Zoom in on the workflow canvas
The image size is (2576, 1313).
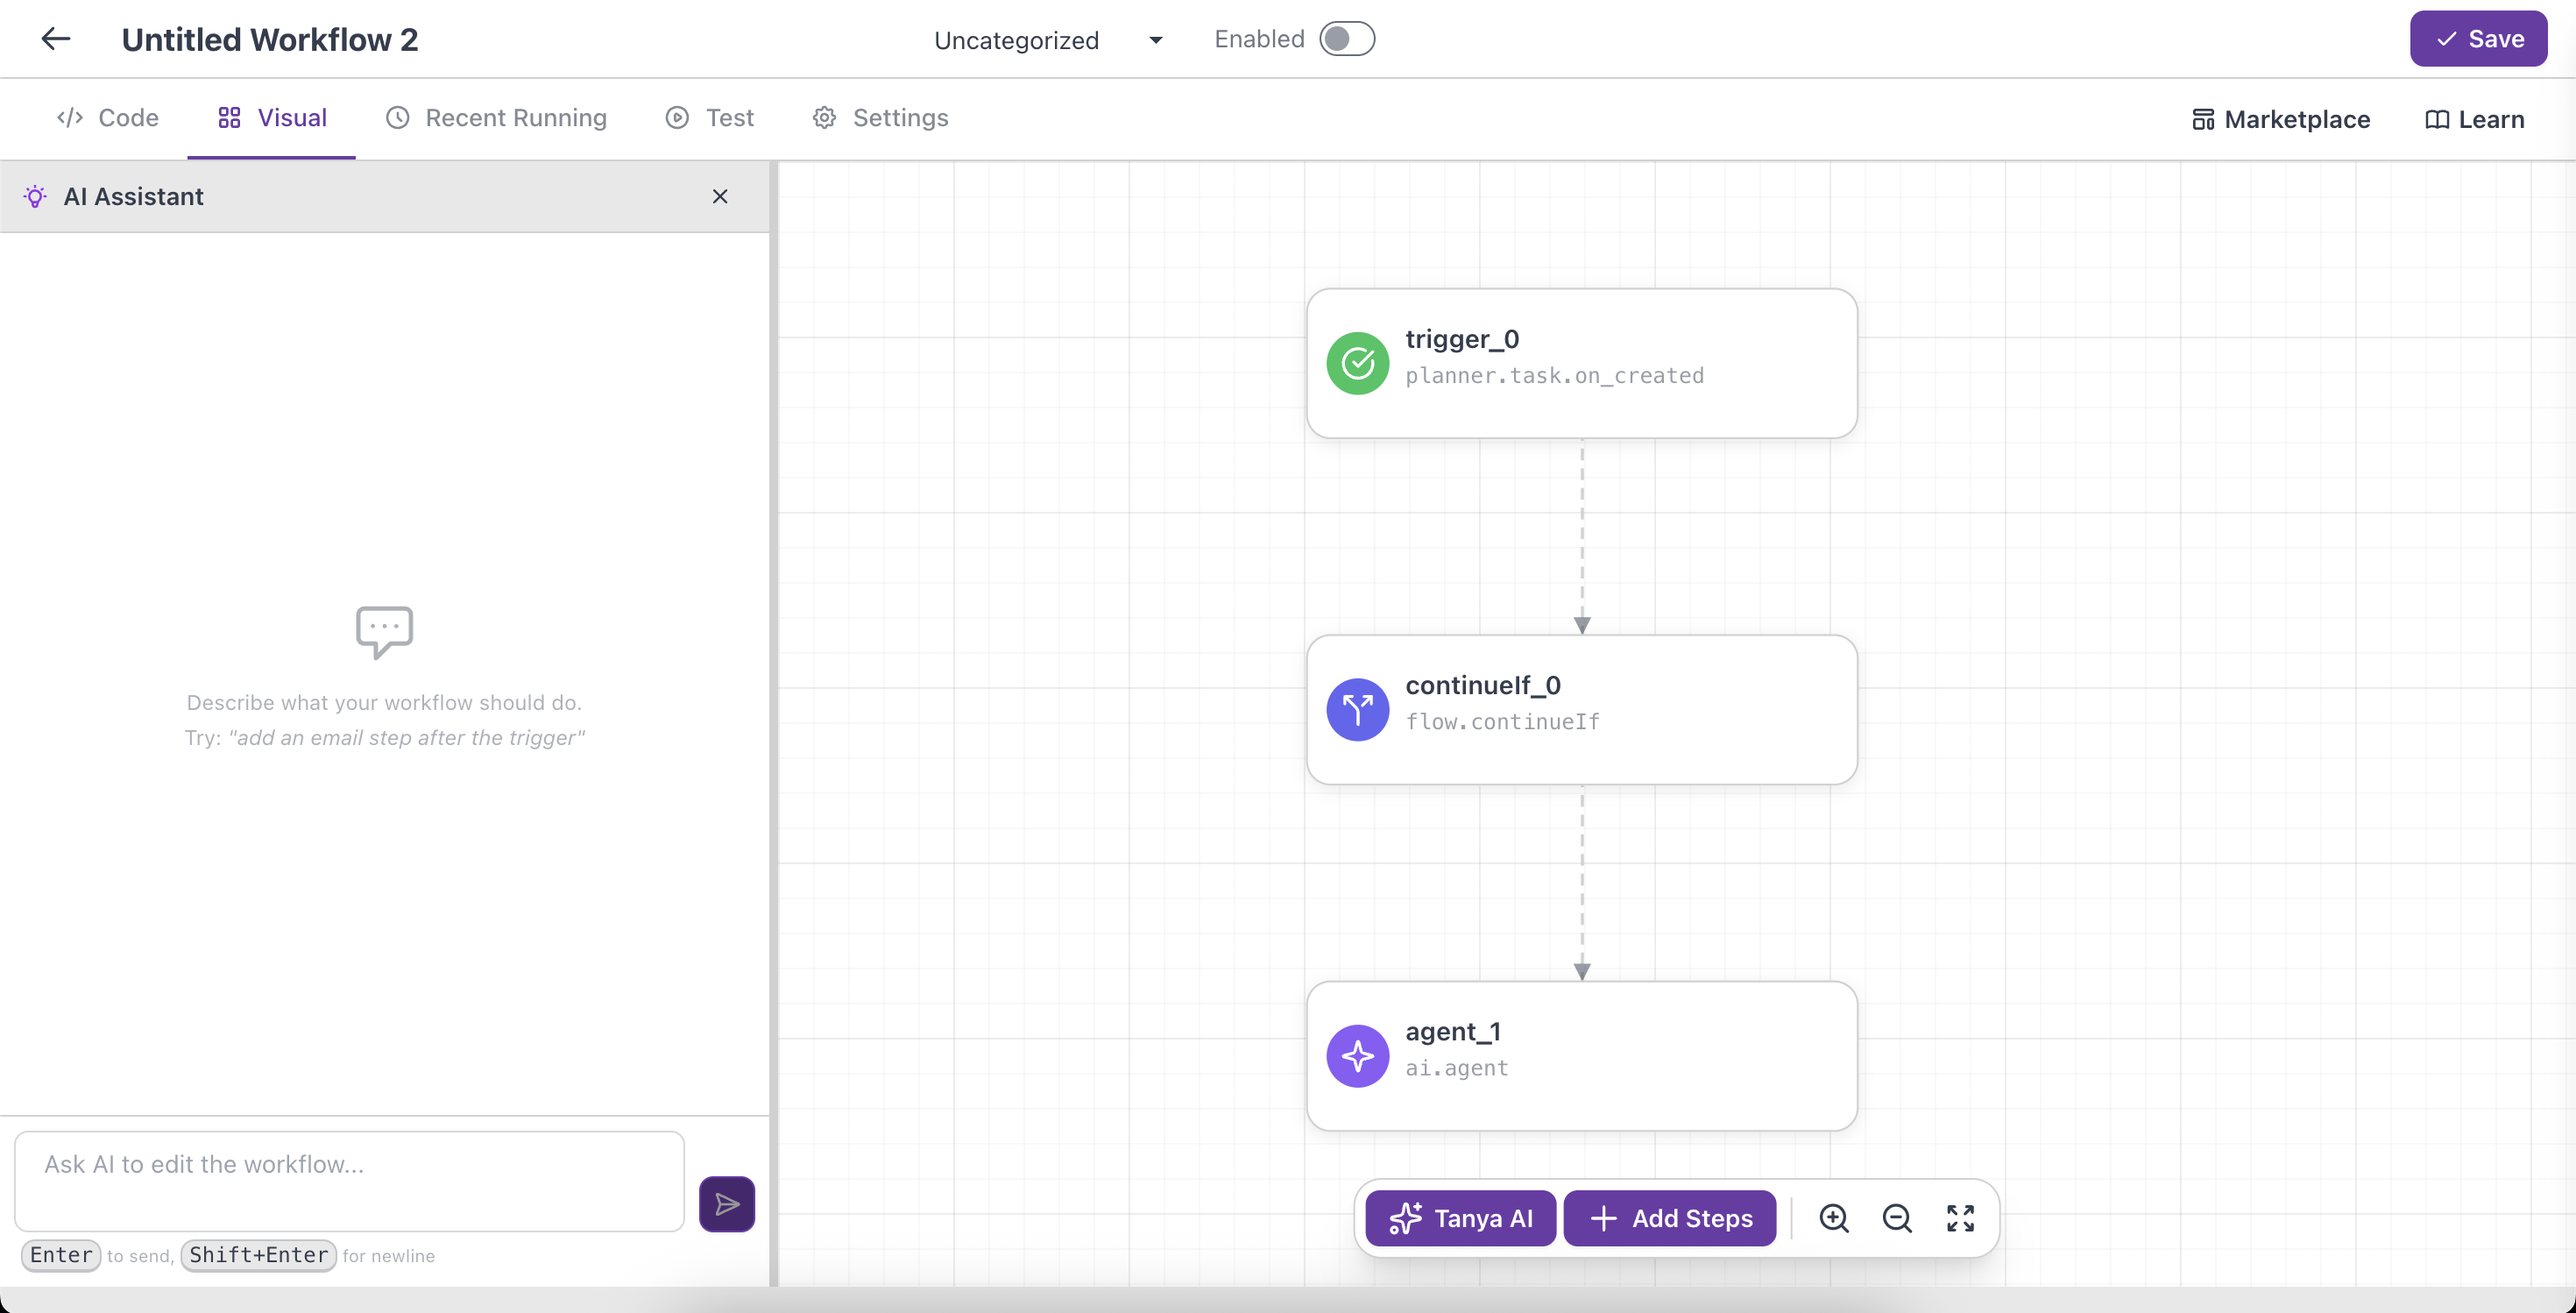coord(1834,1218)
